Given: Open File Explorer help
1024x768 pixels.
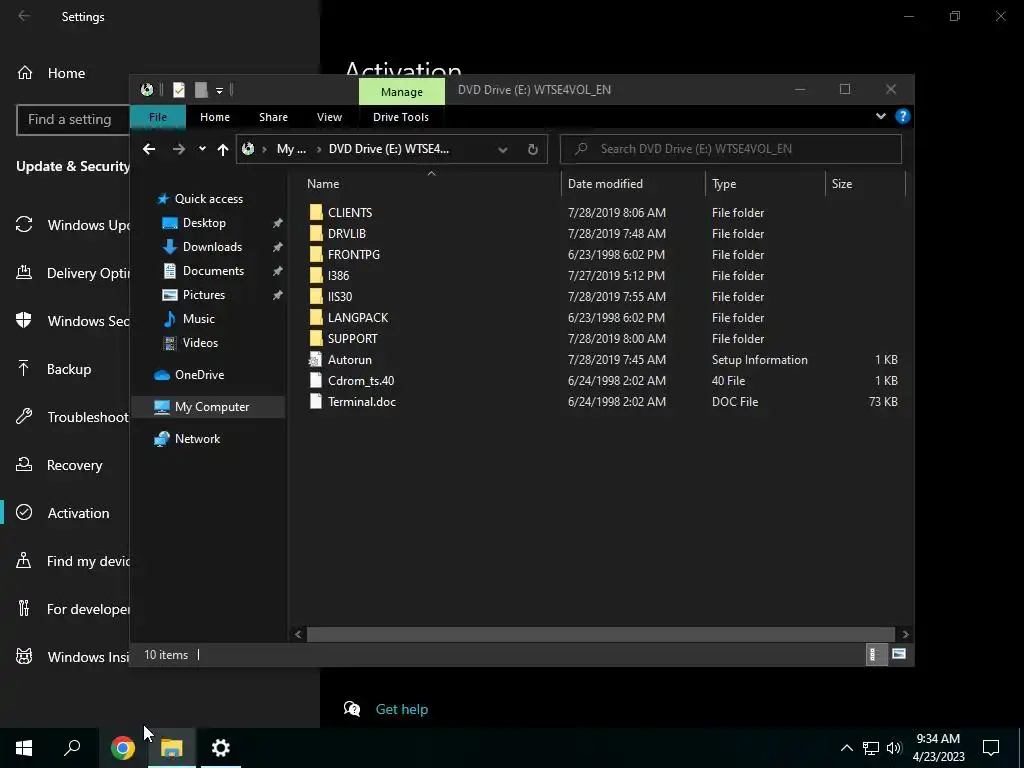Looking at the screenshot, I should pyautogui.click(x=903, y=116).
